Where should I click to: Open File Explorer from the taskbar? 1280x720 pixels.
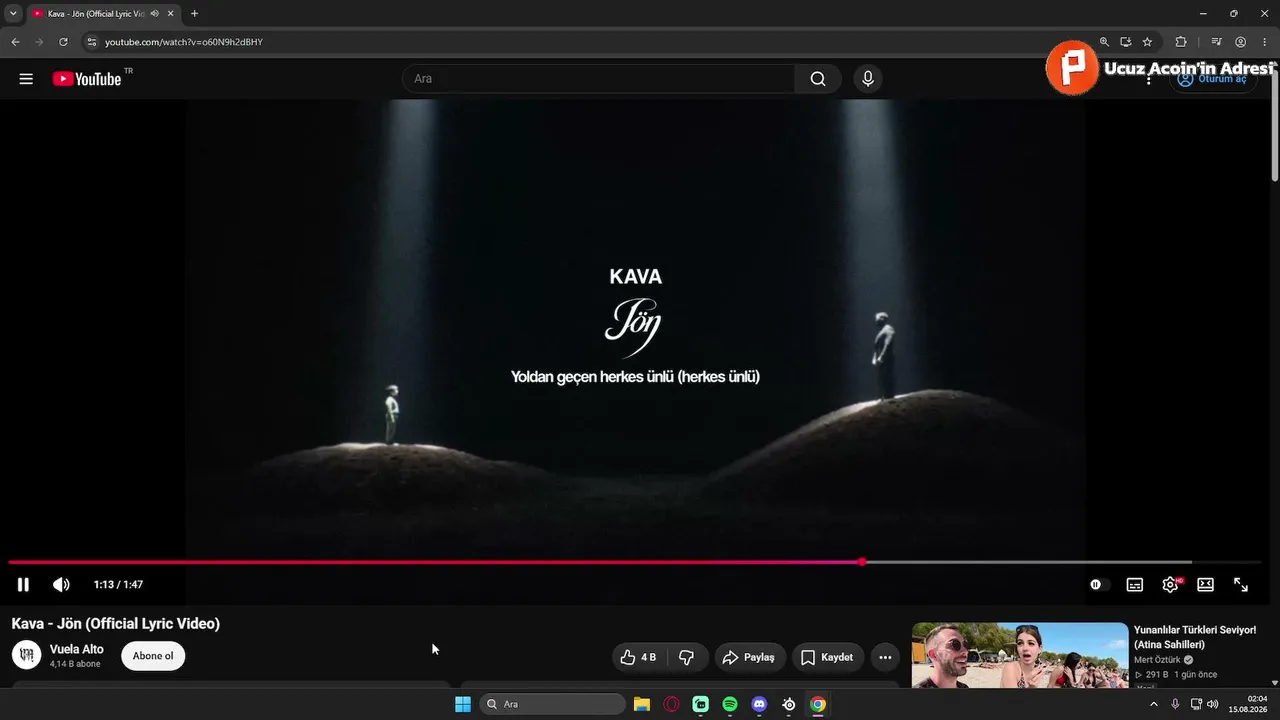pos(642,704)
